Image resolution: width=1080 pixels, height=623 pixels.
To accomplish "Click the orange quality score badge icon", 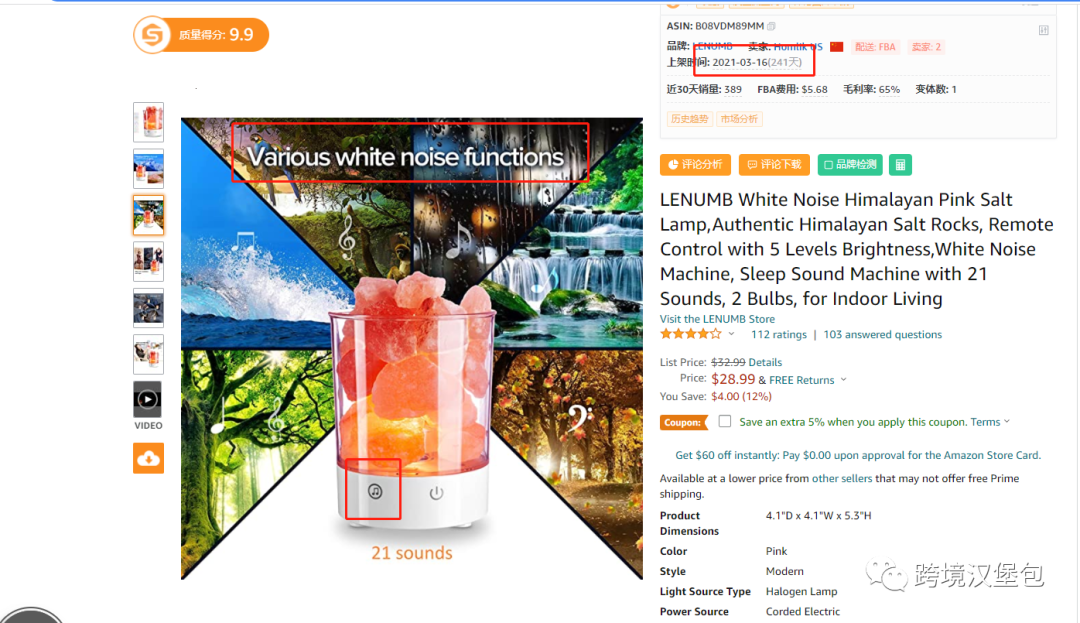I will [152, 35].
